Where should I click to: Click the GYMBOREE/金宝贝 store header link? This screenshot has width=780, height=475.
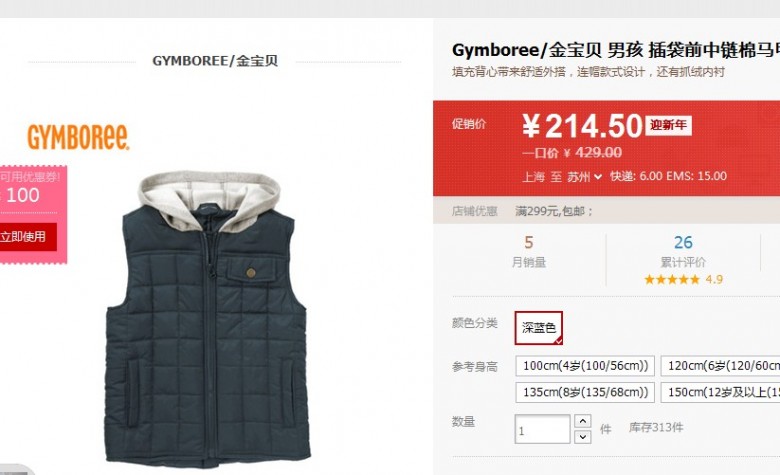[215, 61]
